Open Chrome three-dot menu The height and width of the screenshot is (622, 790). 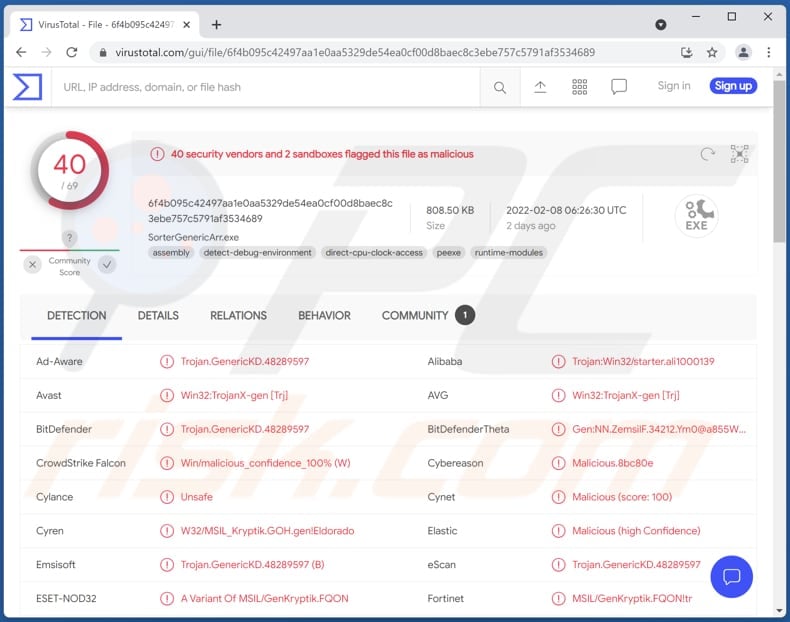[769, 52]
